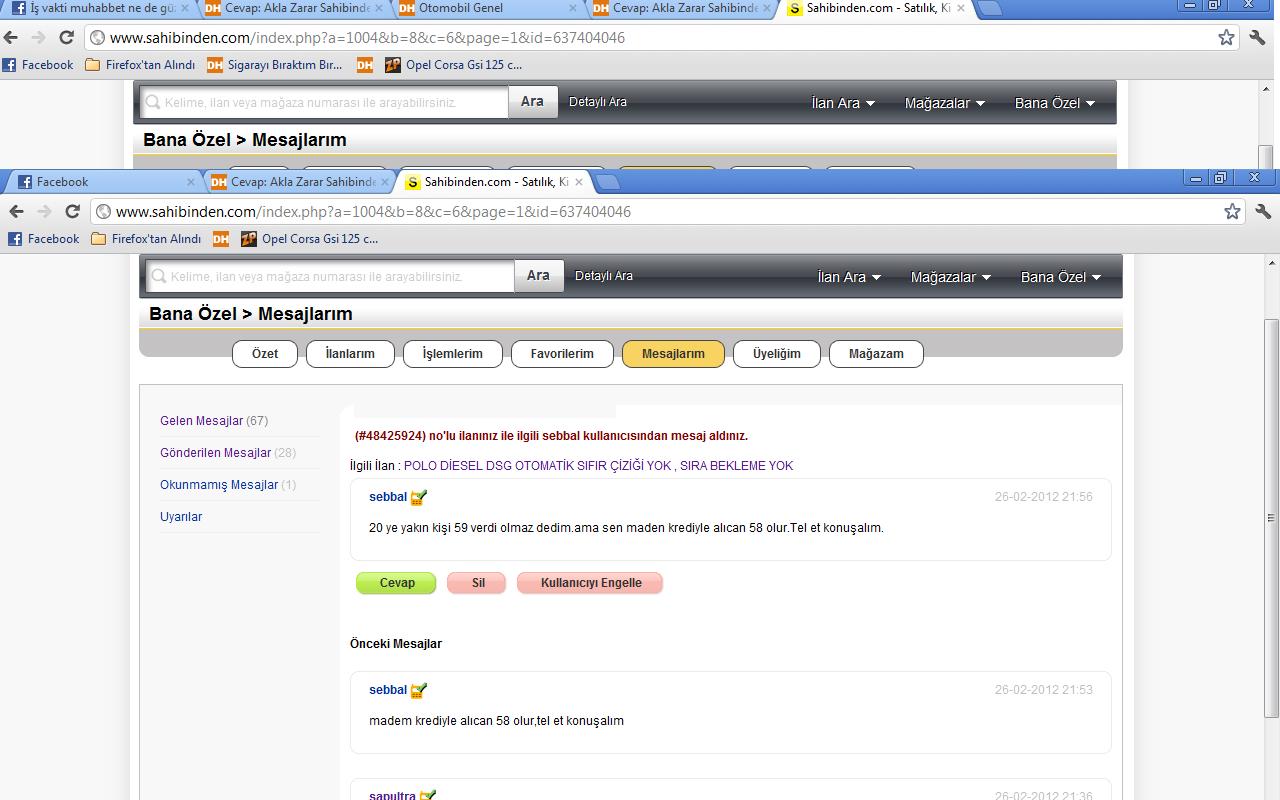Expand the İlan Ara dropdown in the front window
This screenshot has width=1280, height=800.
coord(849,277)
